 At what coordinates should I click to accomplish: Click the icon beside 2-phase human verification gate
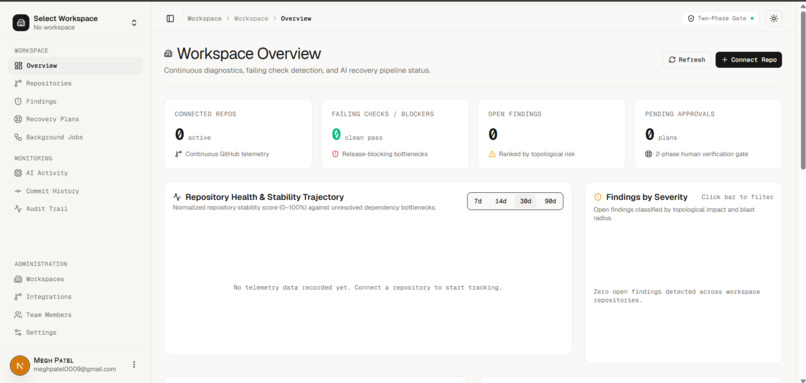tap(648, 154)
